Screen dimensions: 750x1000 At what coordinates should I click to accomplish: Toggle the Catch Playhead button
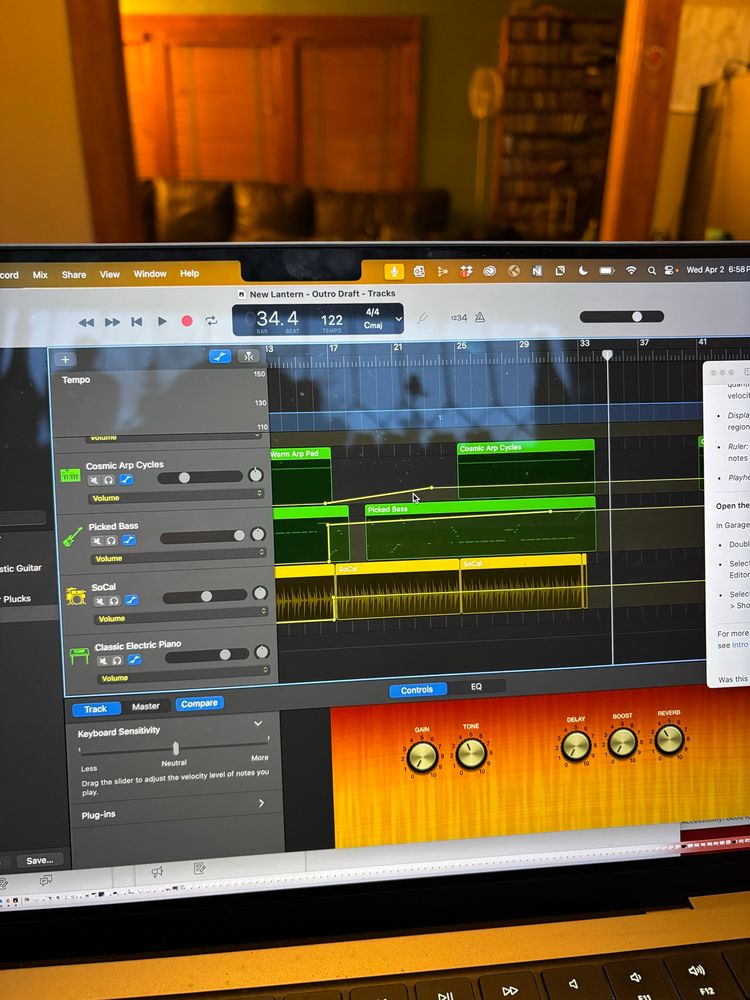[248, 356]
